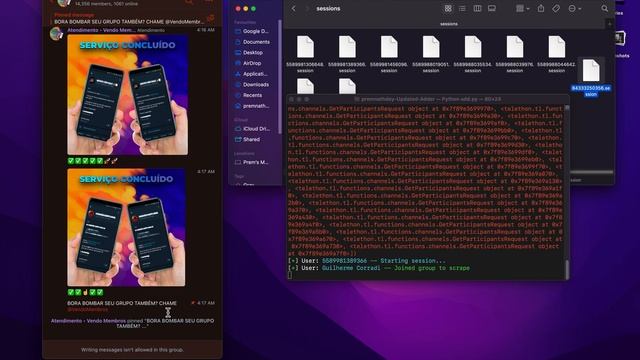The height and width of the screenshot is (360, 640).
Task: Click the pin list icon beside the pinned message
Action: [211, 18]
